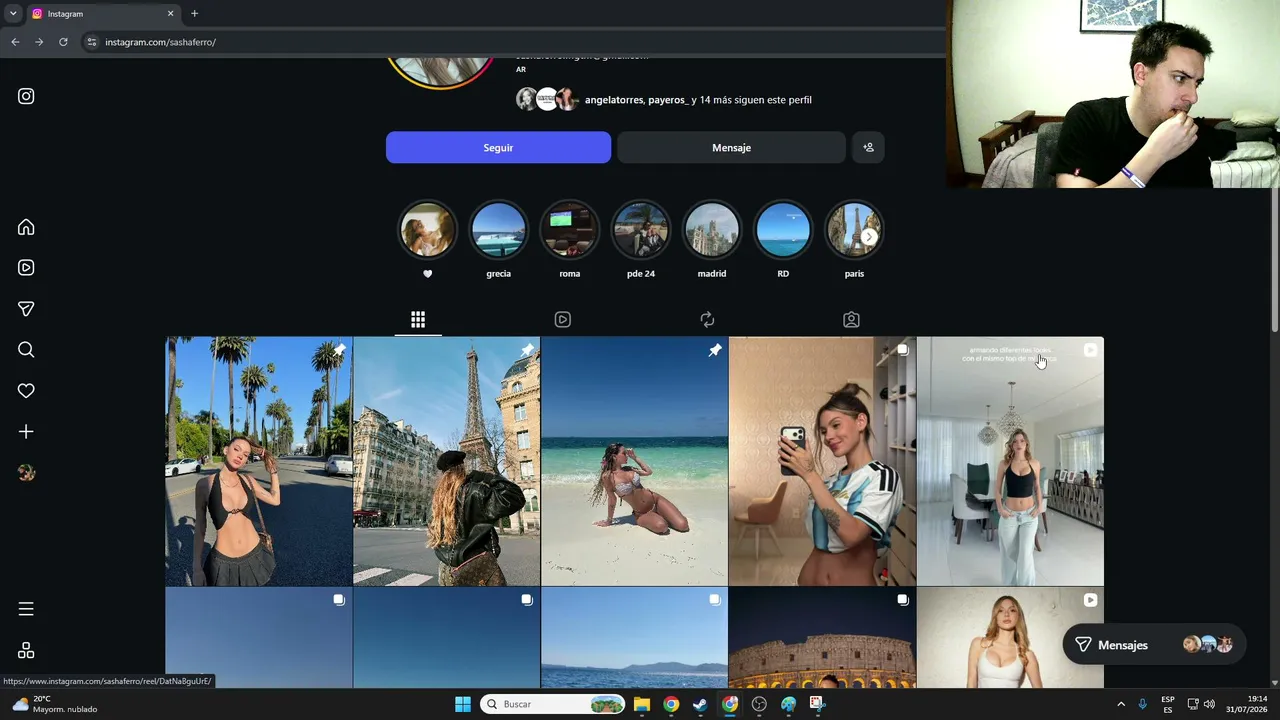Click the payeros_ follower link
Image resolution: width=1280 pixels, height=720 pixels.
pyautogui.click(x=669, y=100)
